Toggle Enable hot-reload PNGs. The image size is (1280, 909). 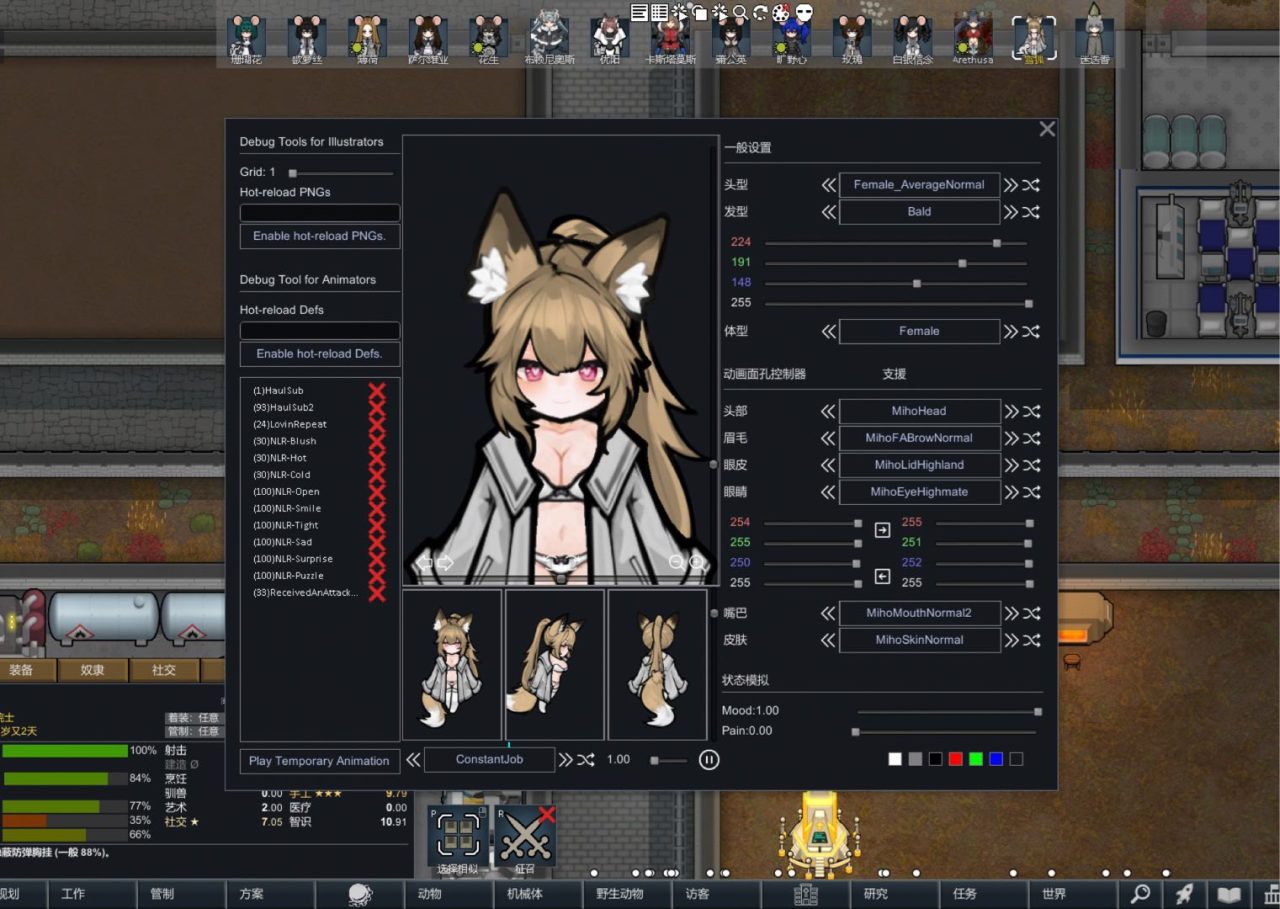[x=320, y=236]
